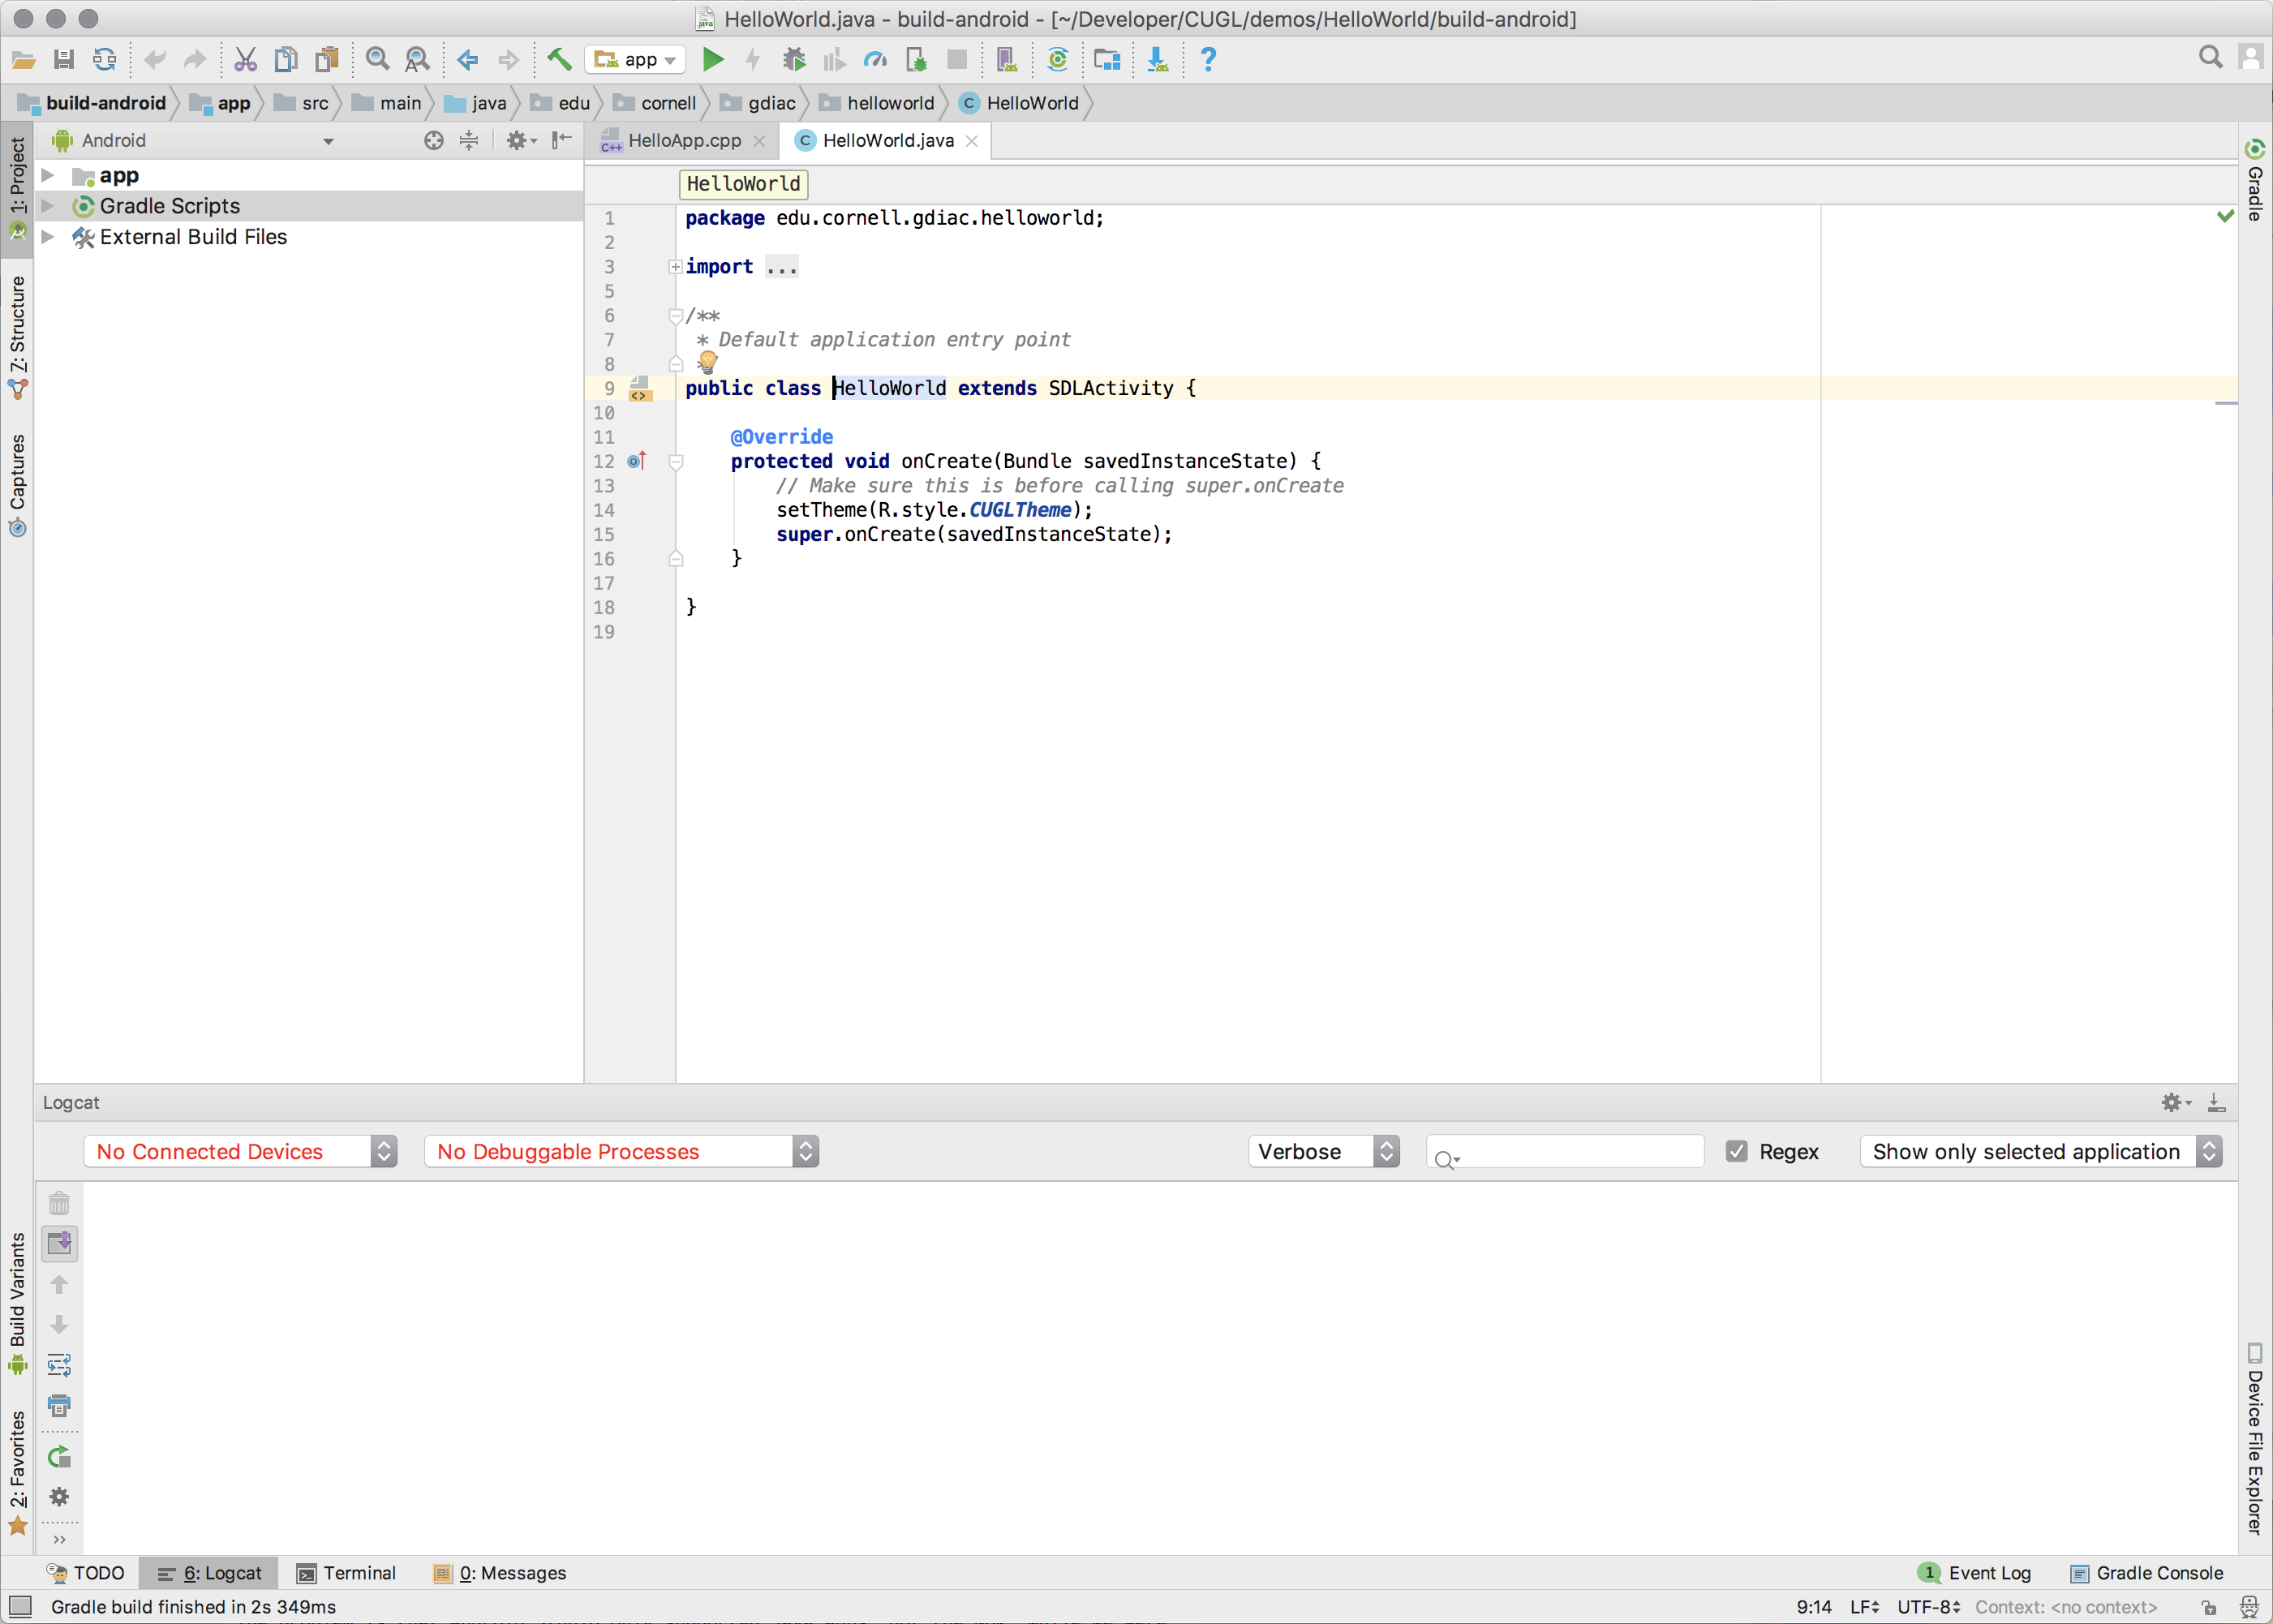Expand the collapsed import fold marker
The width and height of the screenshot is (2273, 1624).
tap(676, 267)
